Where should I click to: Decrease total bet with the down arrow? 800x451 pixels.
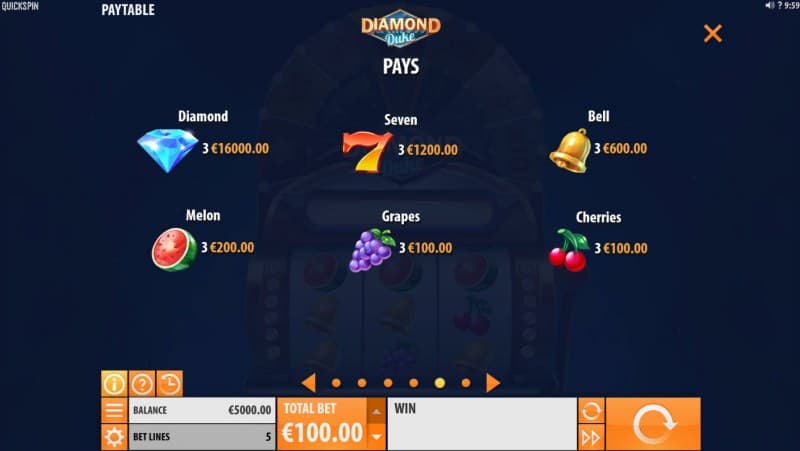[377, 437]
